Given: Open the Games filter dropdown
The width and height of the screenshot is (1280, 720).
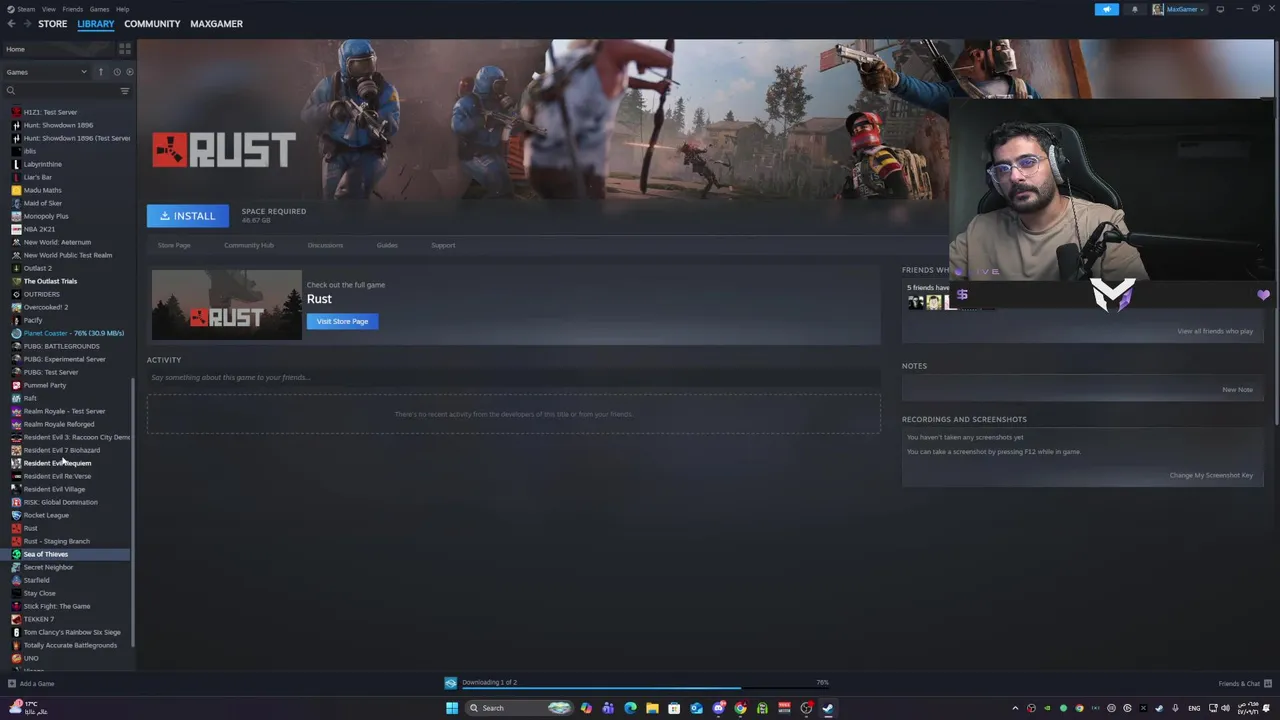Looking at the screenshot, I should tap(46, 72).
